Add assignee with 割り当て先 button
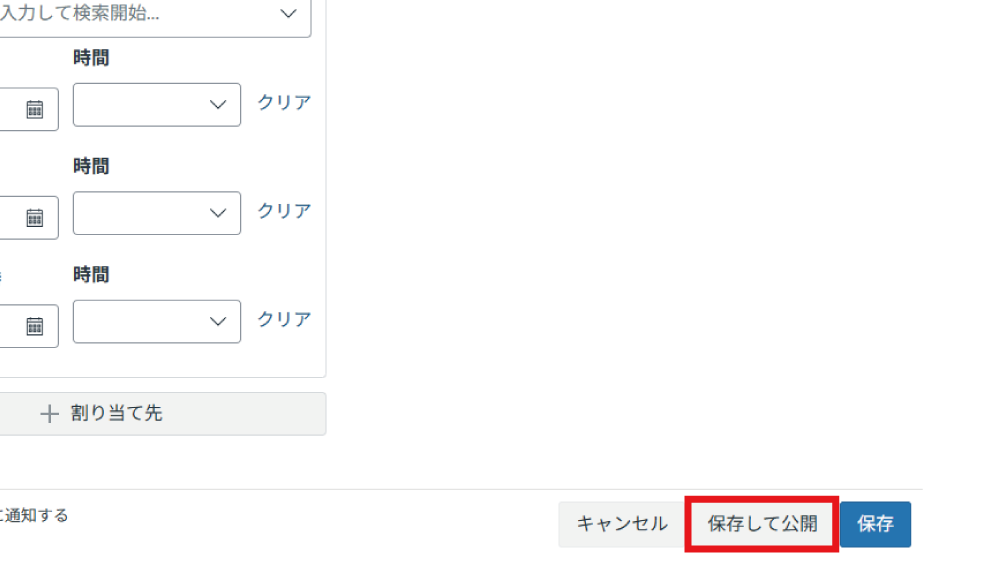This screenshot has height=582, width=1000. tap(162, 414)
